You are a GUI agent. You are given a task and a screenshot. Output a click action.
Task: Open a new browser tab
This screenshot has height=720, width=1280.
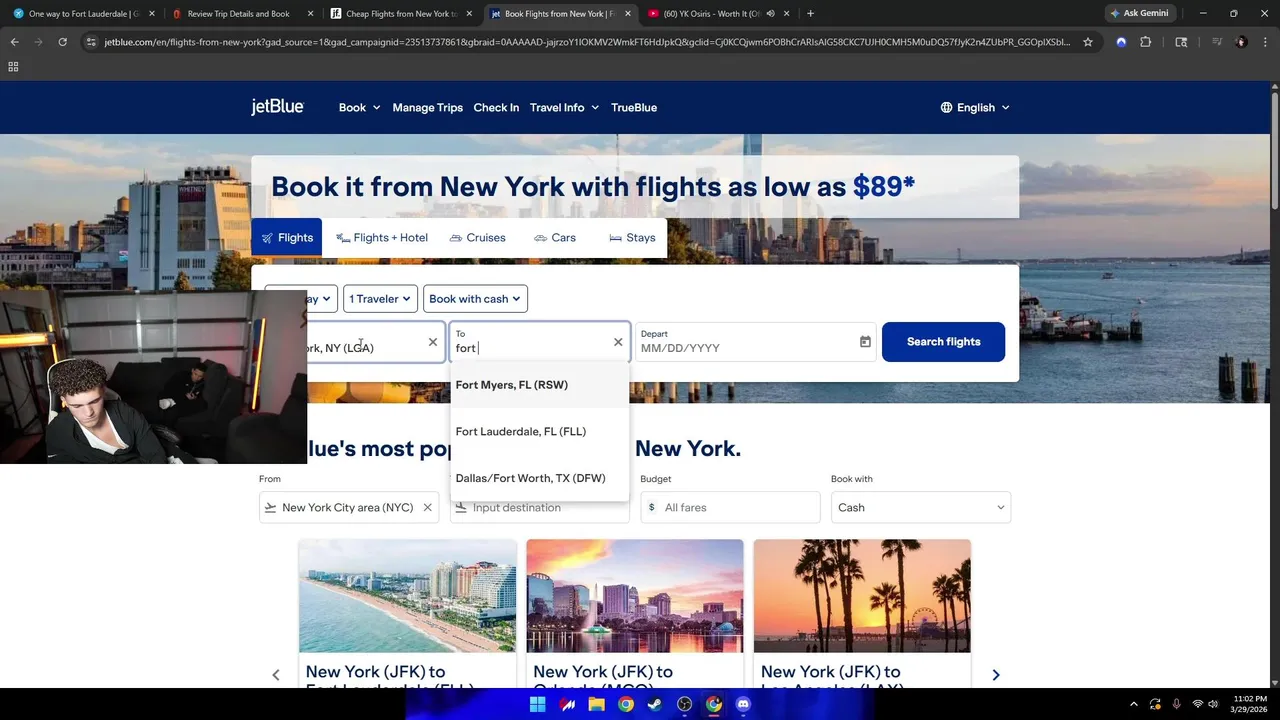[810, 14]
